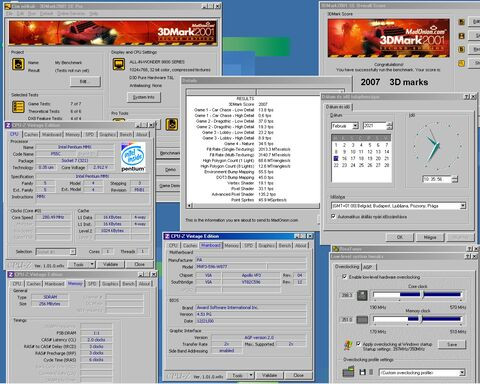Open Tools dropdown arrow in Mainboard window
The width and height of the screenshot is (480, 384).
(251, 375)
